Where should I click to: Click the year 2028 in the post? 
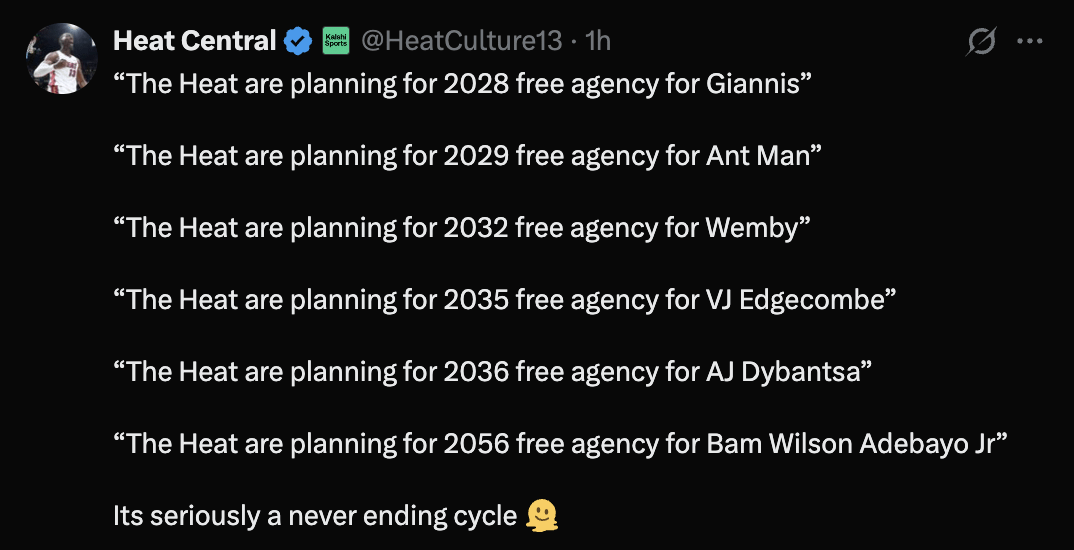(475, 84)
